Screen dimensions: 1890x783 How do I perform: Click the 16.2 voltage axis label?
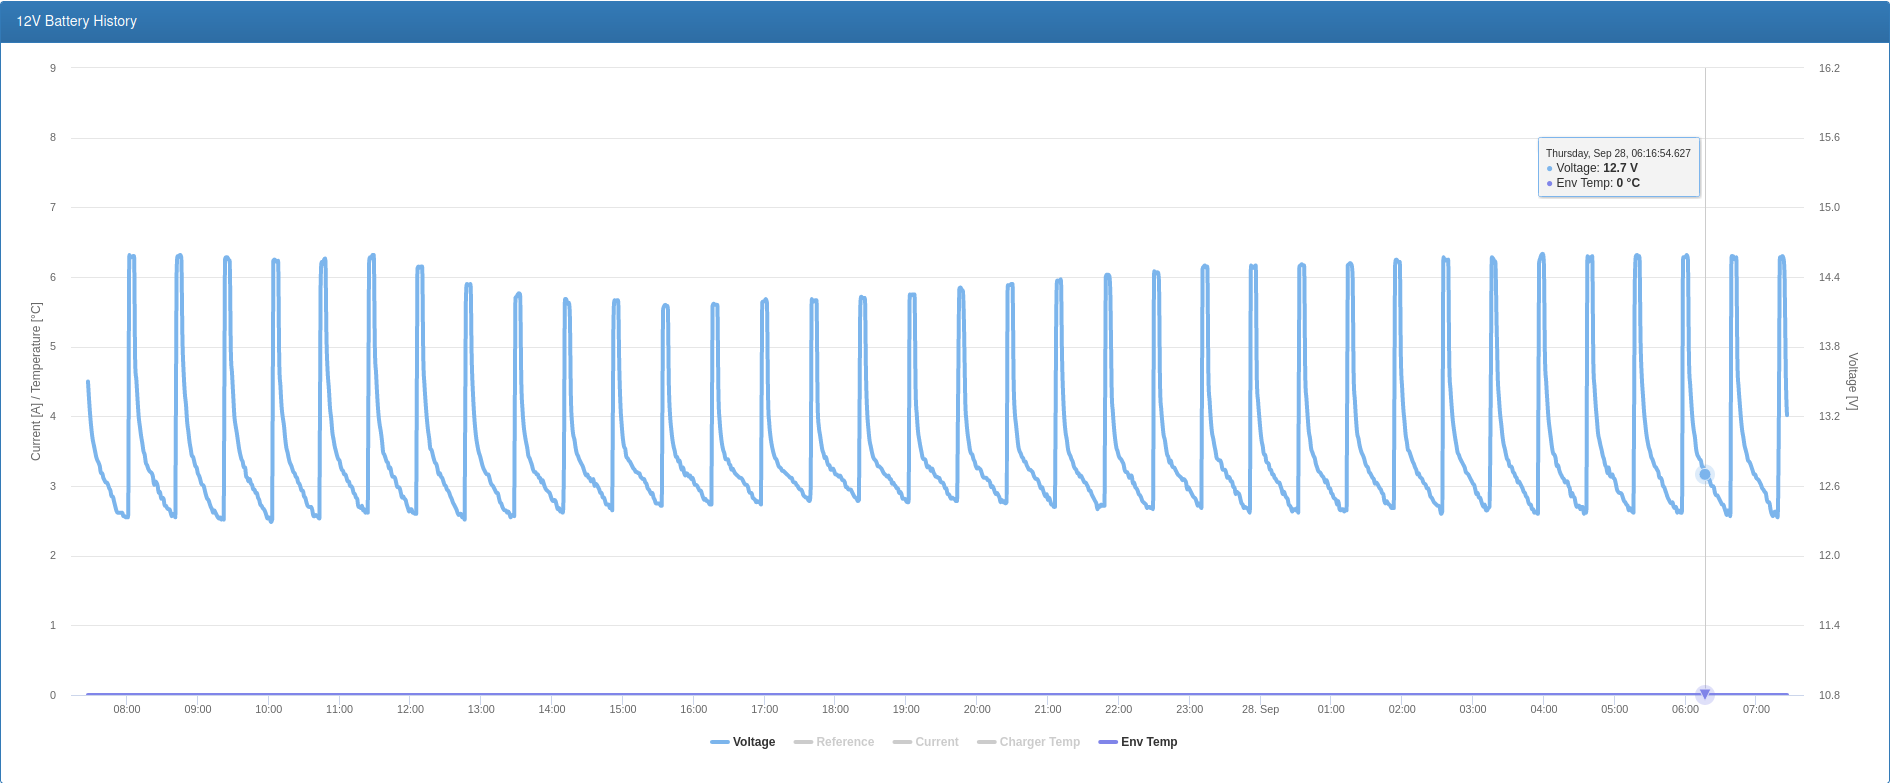click(x=1829, y=68)
